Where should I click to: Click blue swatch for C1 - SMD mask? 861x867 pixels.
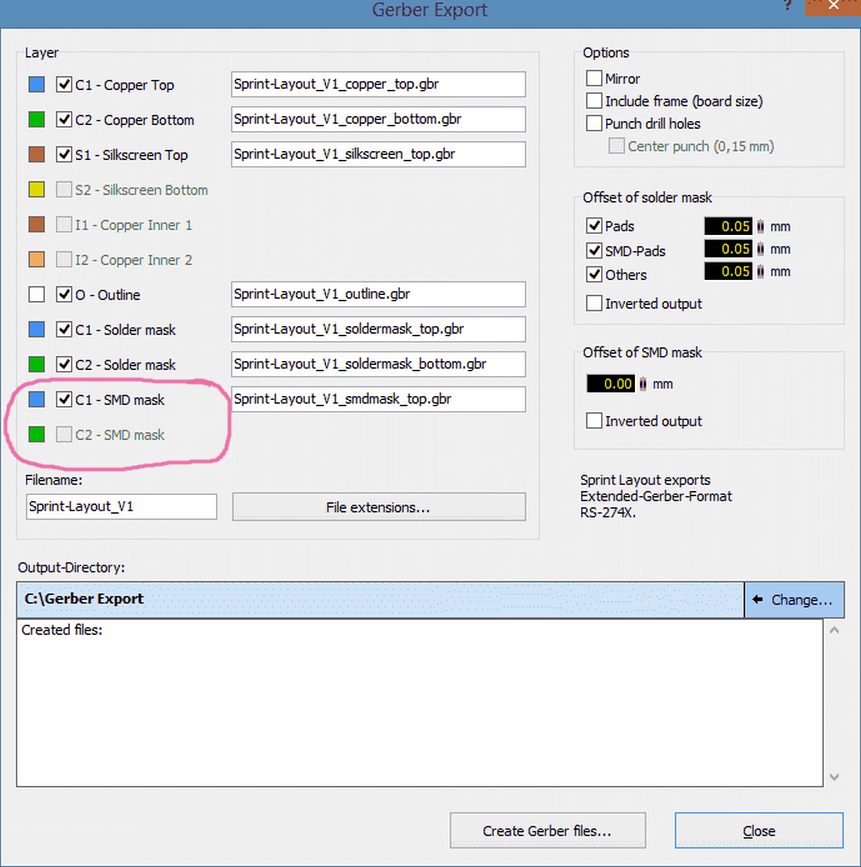(x=36, y=399)
